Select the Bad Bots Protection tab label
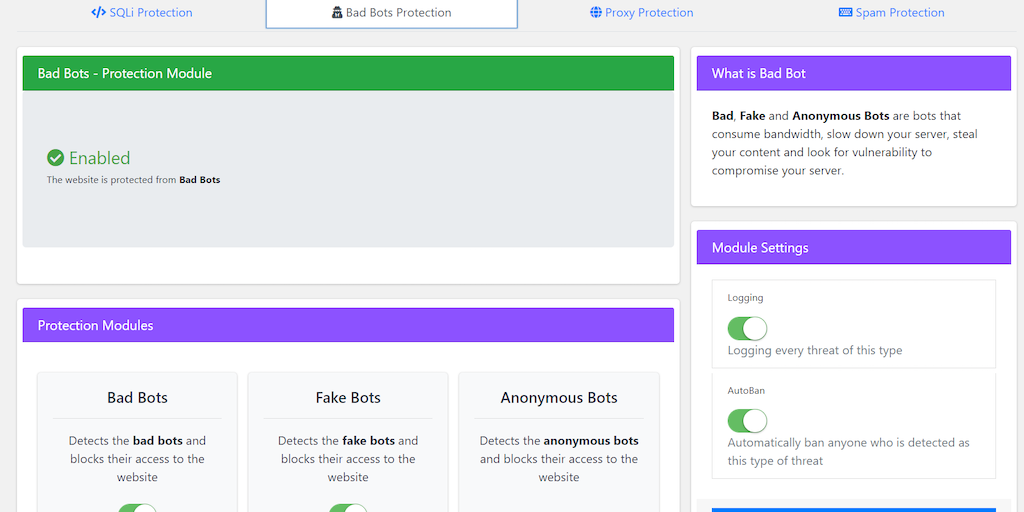Viewport: 1024px width, 512px height. point(398,13)
